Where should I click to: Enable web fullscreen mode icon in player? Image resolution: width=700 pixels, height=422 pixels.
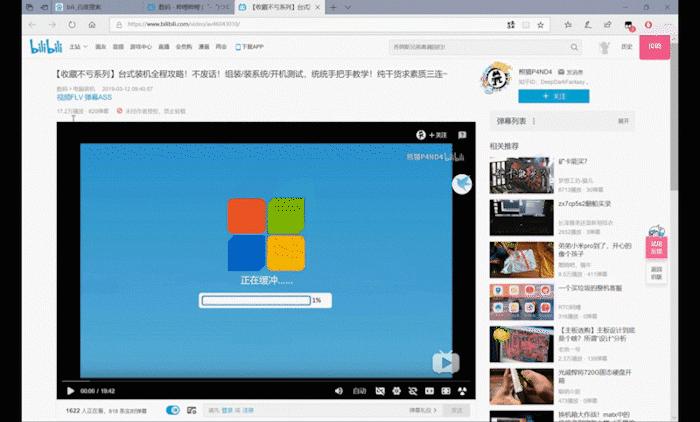446,391
